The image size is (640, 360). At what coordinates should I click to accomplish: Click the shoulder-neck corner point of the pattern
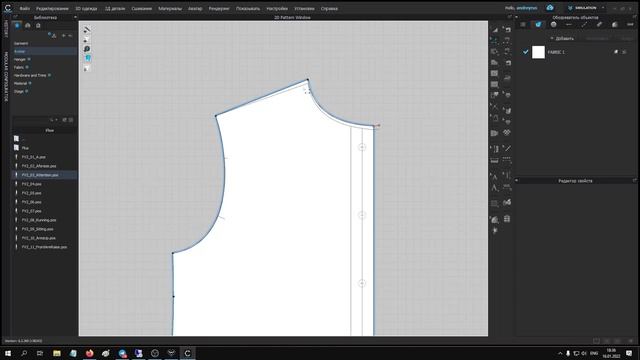point(308,79)
